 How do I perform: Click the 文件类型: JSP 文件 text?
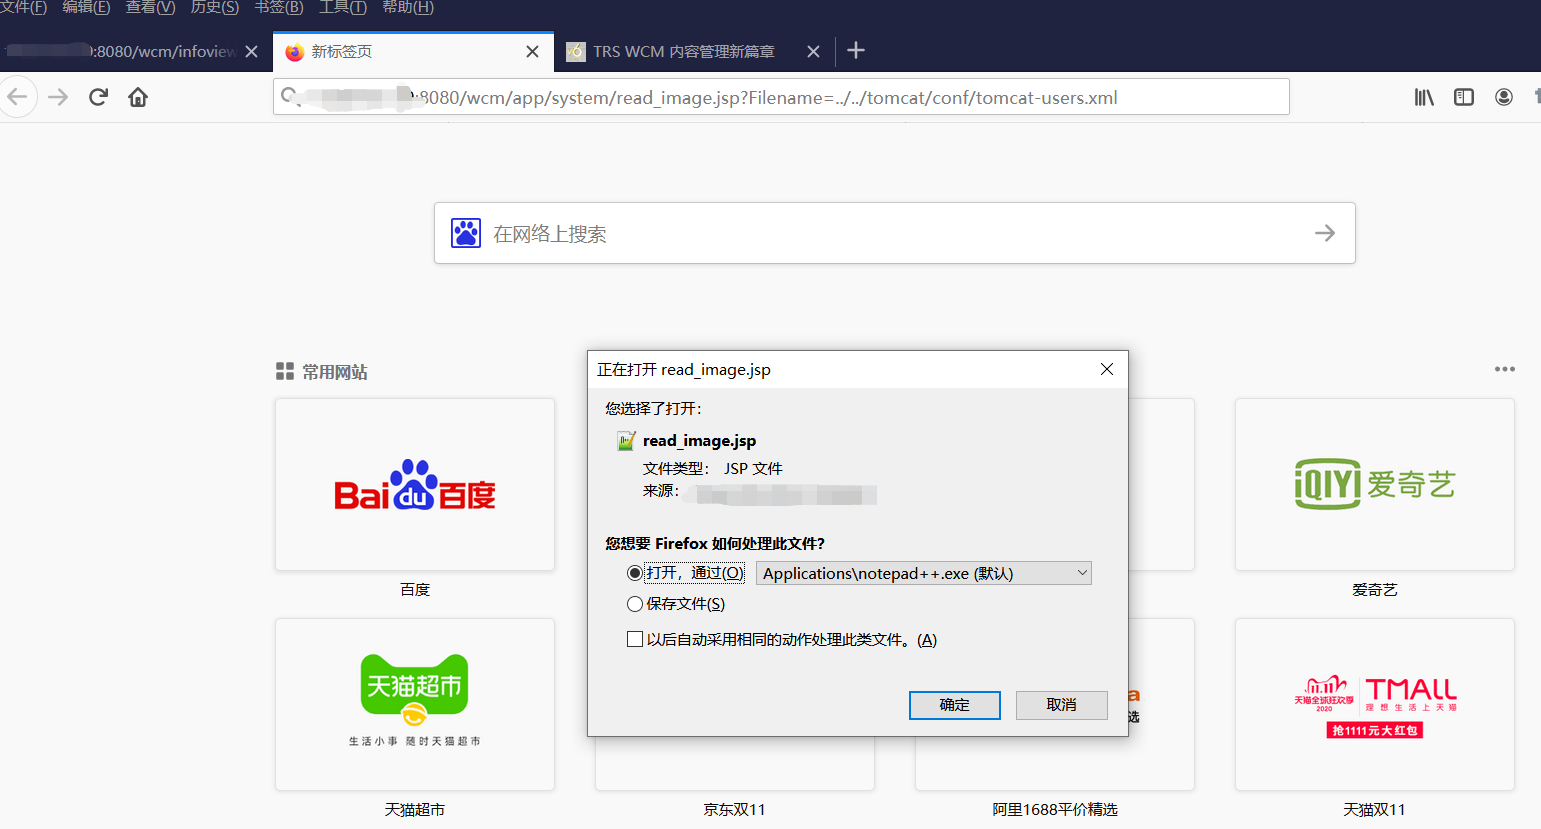click(x=712, y=469)
